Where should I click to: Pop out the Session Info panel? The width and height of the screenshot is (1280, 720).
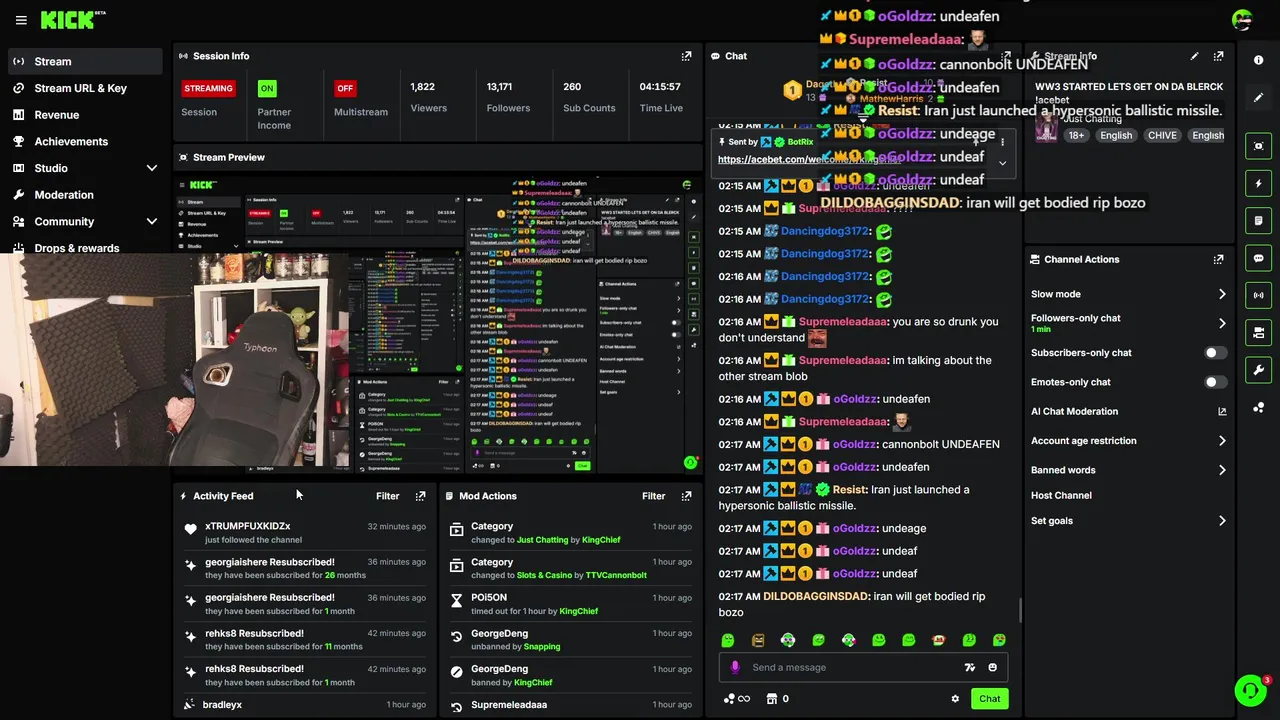pos(686,56)
